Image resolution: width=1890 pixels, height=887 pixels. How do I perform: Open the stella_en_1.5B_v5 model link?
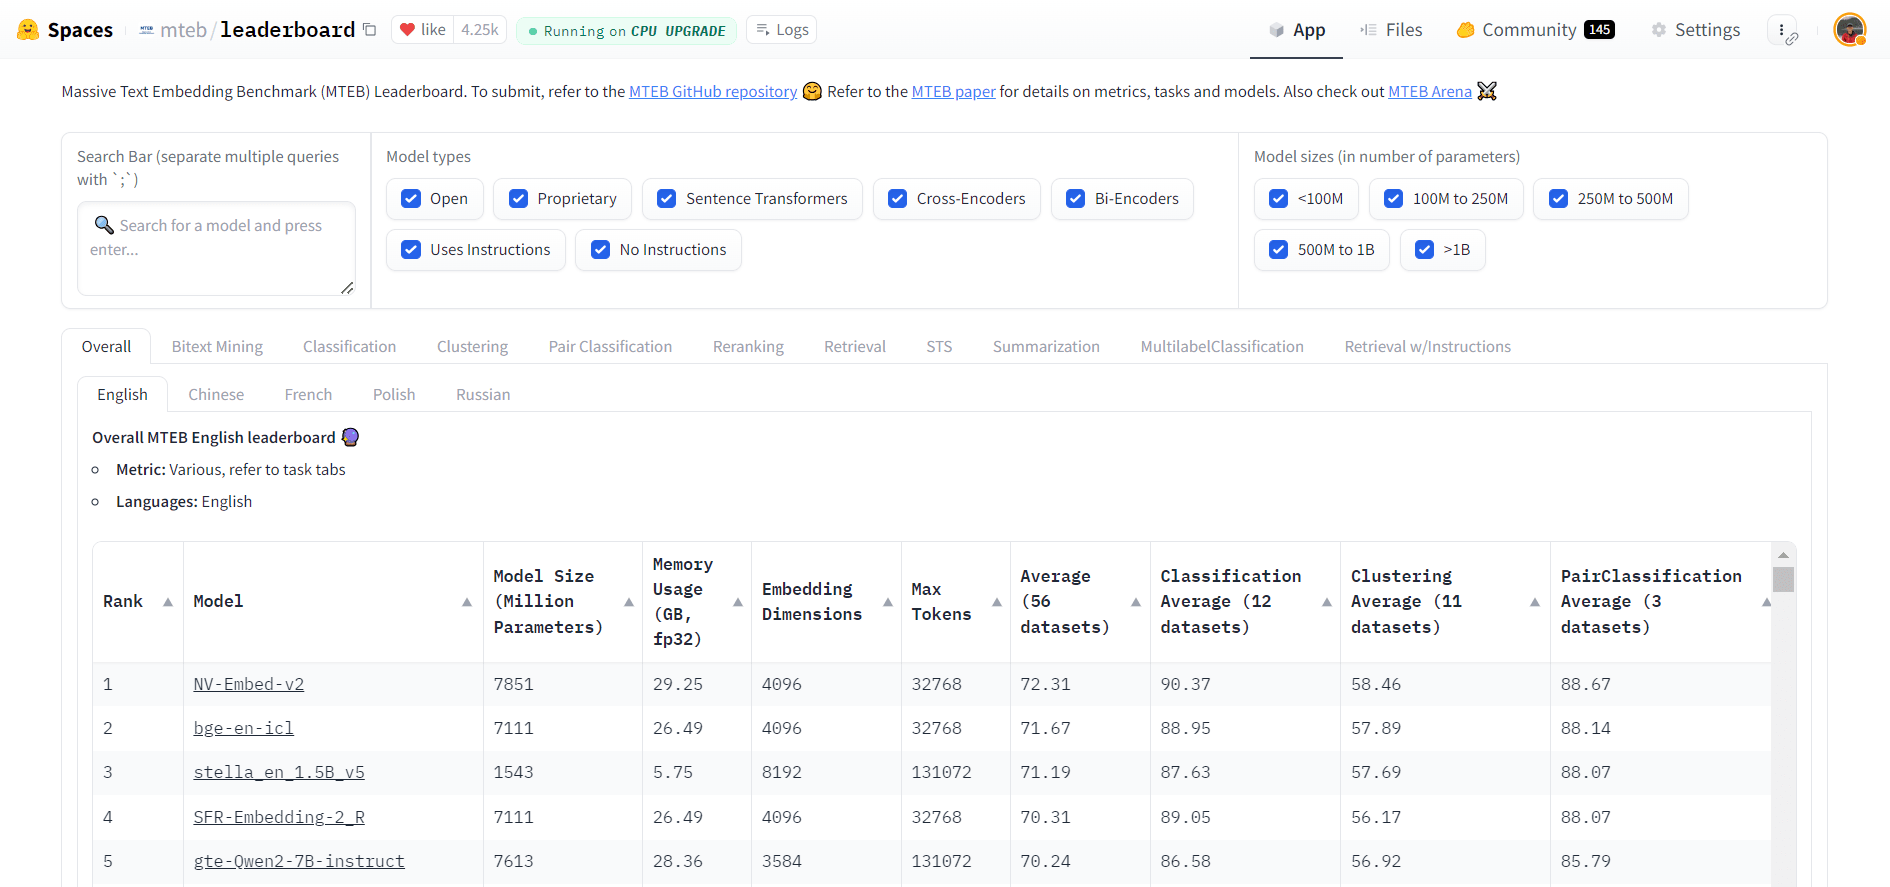pos(279,773)
